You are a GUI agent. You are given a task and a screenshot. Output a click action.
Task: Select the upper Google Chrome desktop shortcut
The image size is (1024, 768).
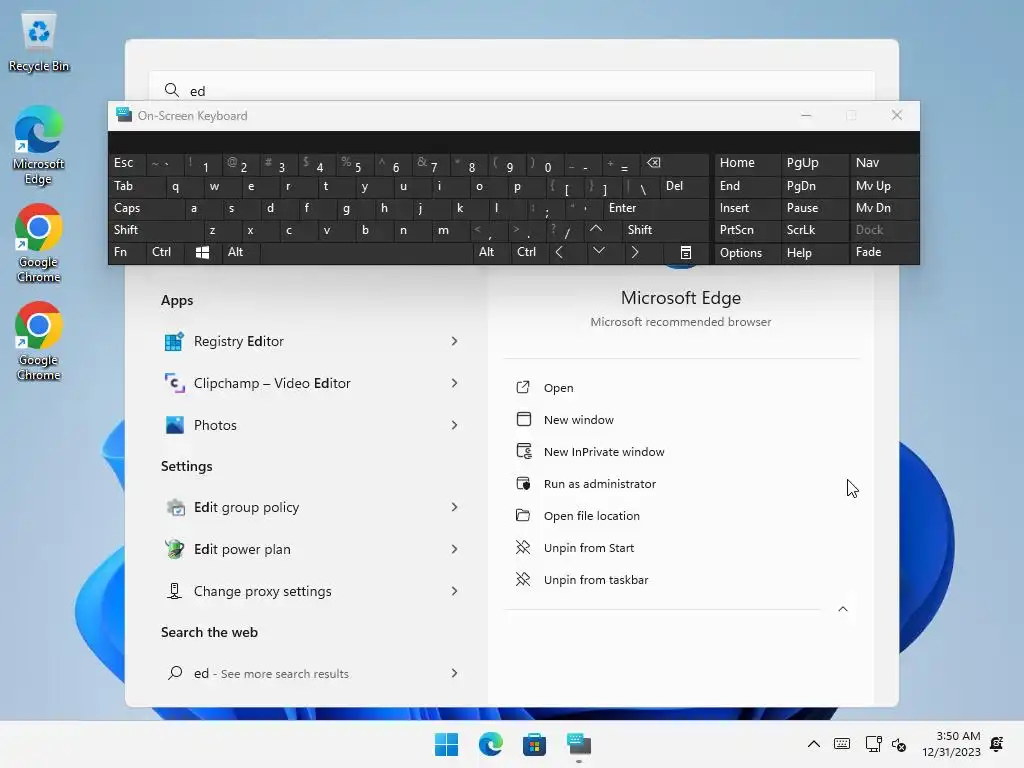39,244
